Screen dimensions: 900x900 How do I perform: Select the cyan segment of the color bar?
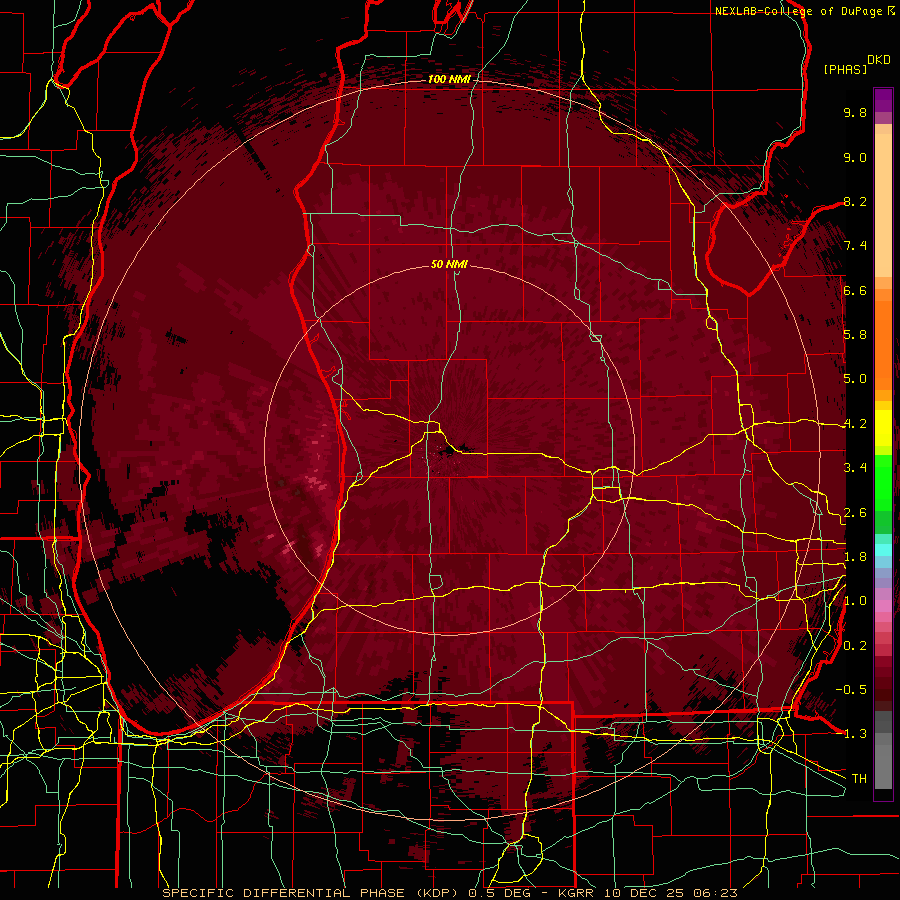[883, 549]
